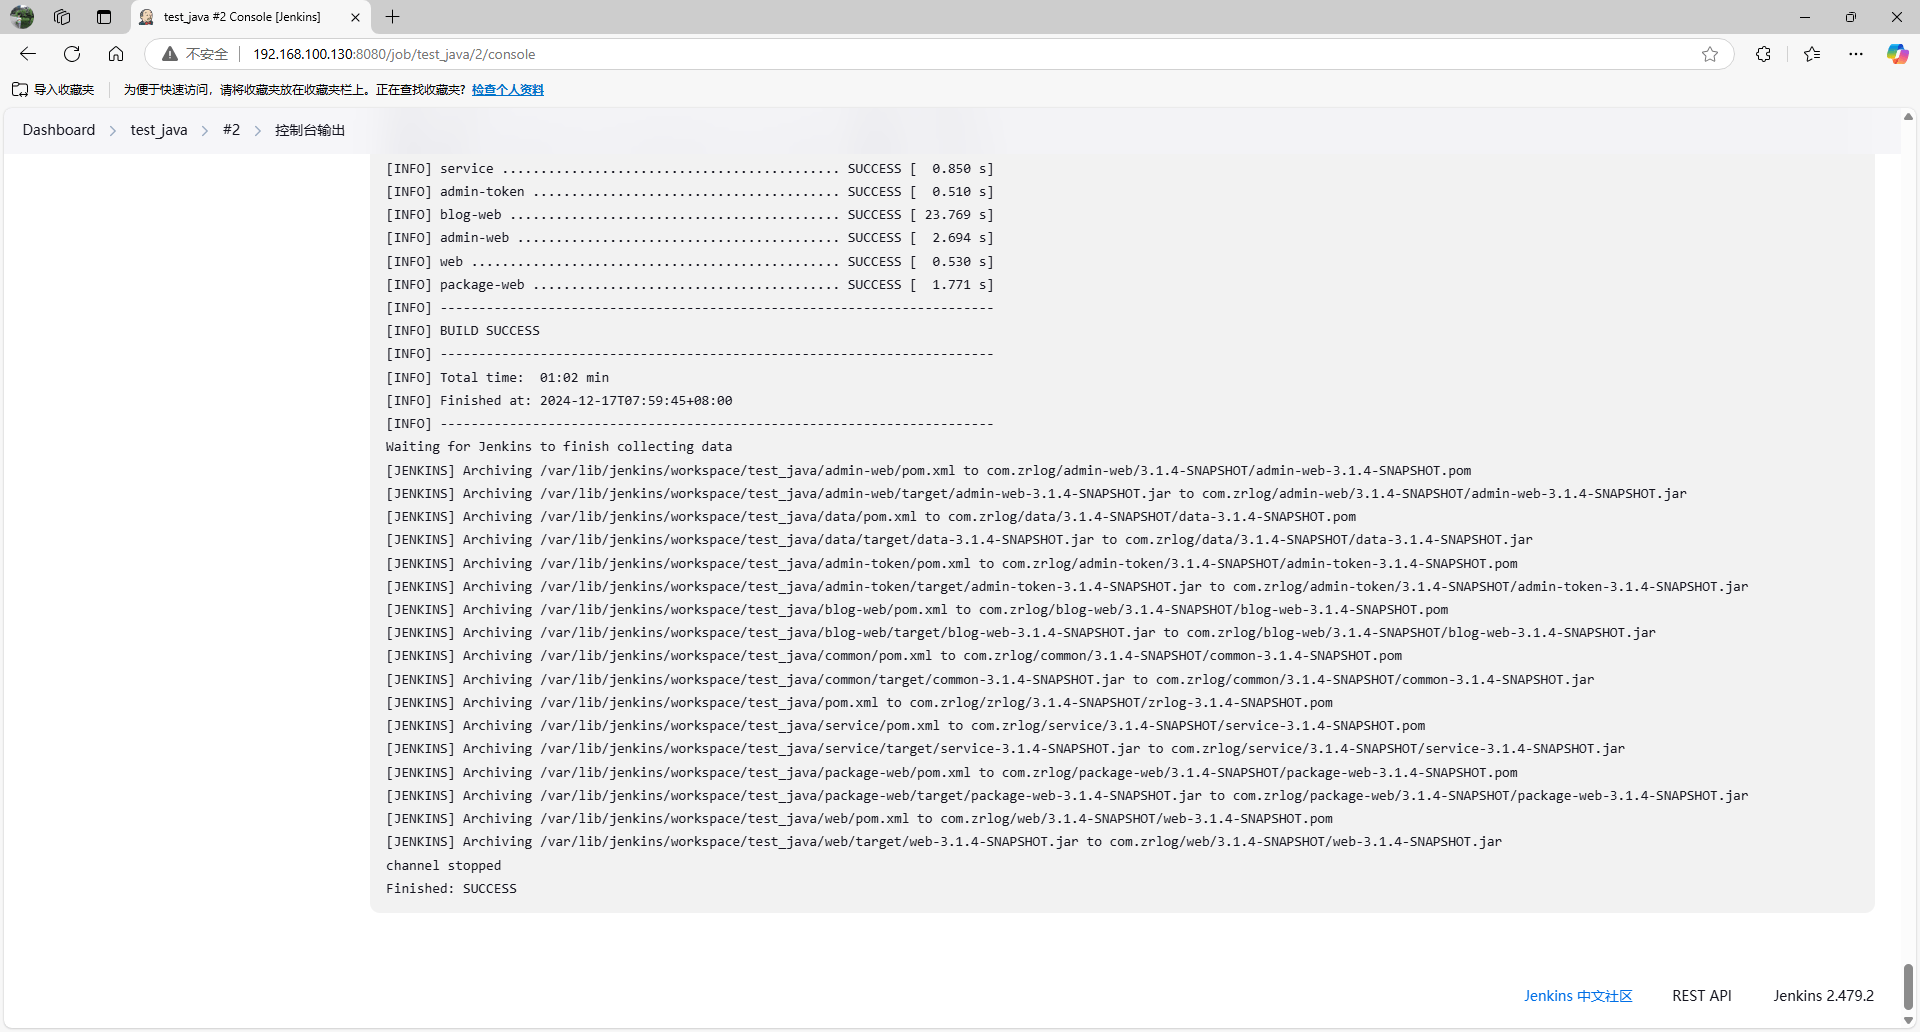Open a new browser tab
The height and width of the screenshot is (1032, 1920).
[393, 17]
